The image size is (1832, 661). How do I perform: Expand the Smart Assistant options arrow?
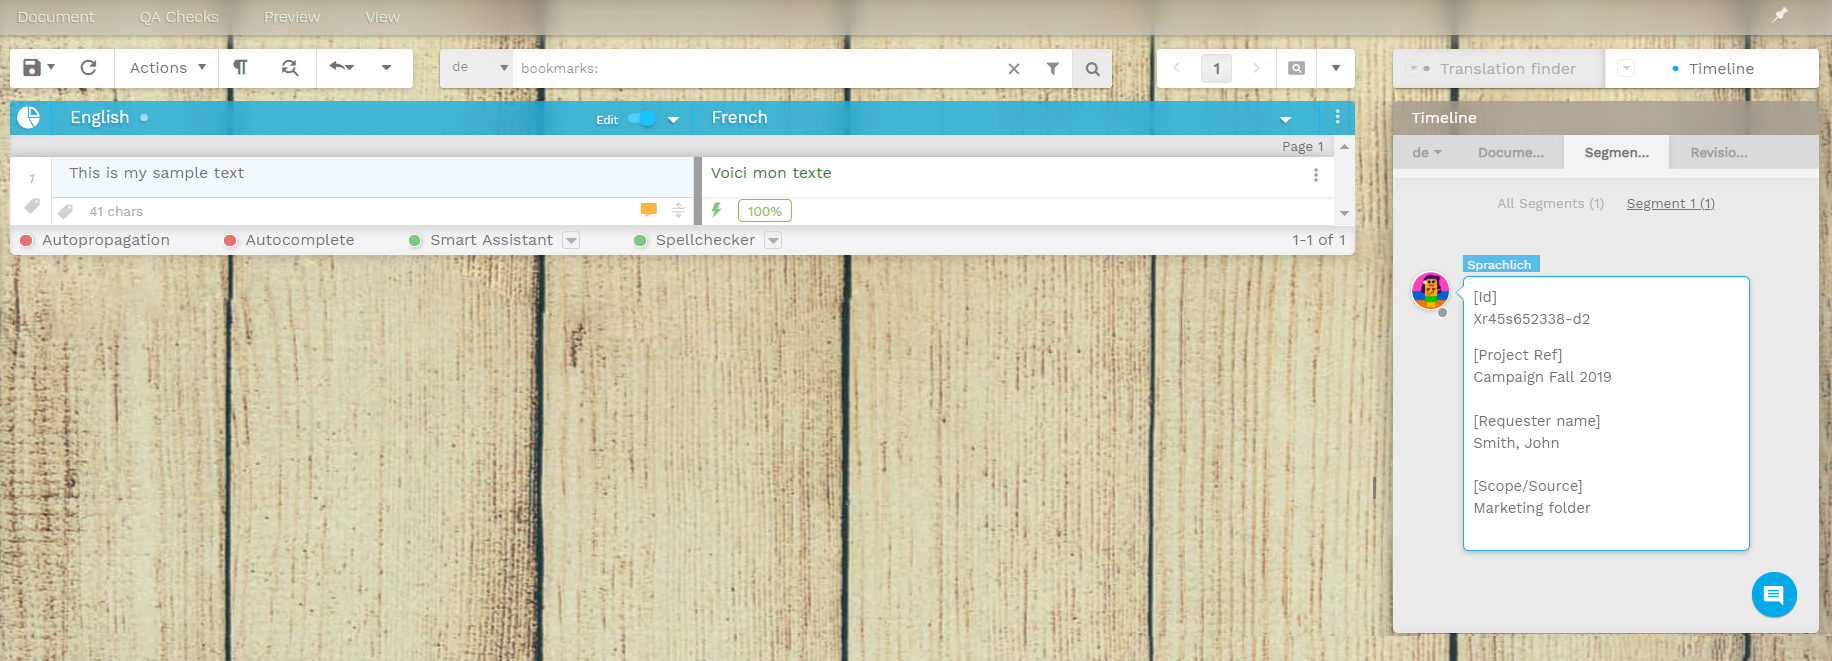[x=571, y=241]
